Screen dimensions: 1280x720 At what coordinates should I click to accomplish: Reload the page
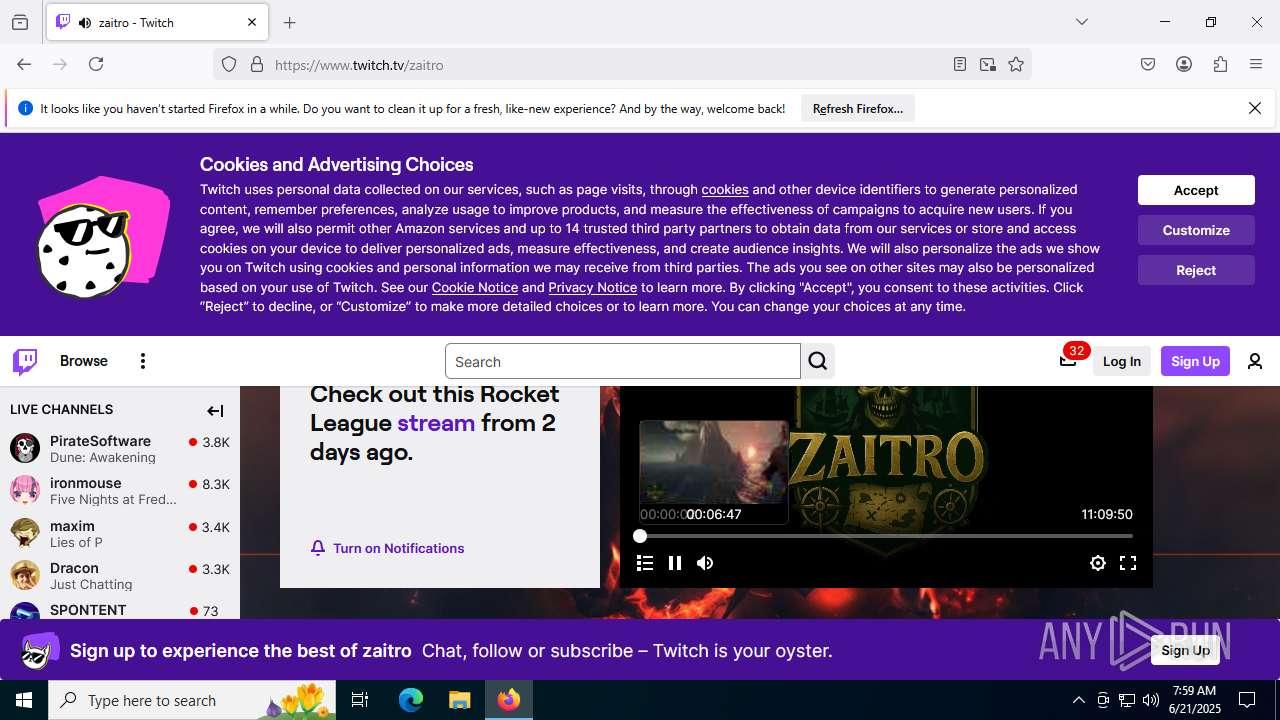[96, 64]
